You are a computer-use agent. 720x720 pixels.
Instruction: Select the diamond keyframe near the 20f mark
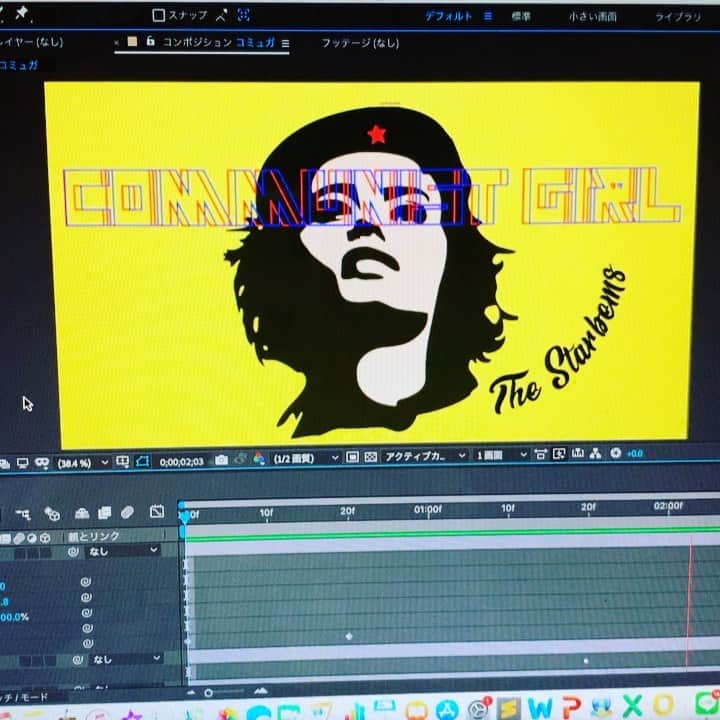349,636
